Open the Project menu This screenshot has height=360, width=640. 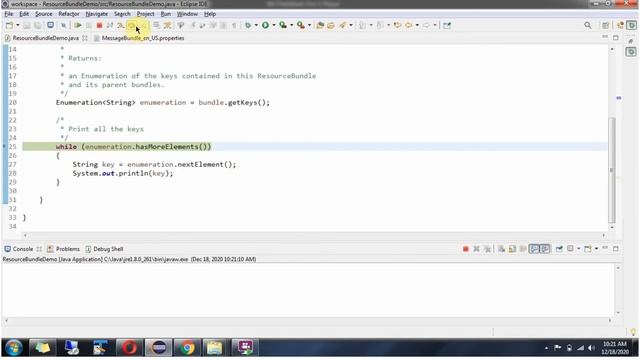tap(145, 14)
